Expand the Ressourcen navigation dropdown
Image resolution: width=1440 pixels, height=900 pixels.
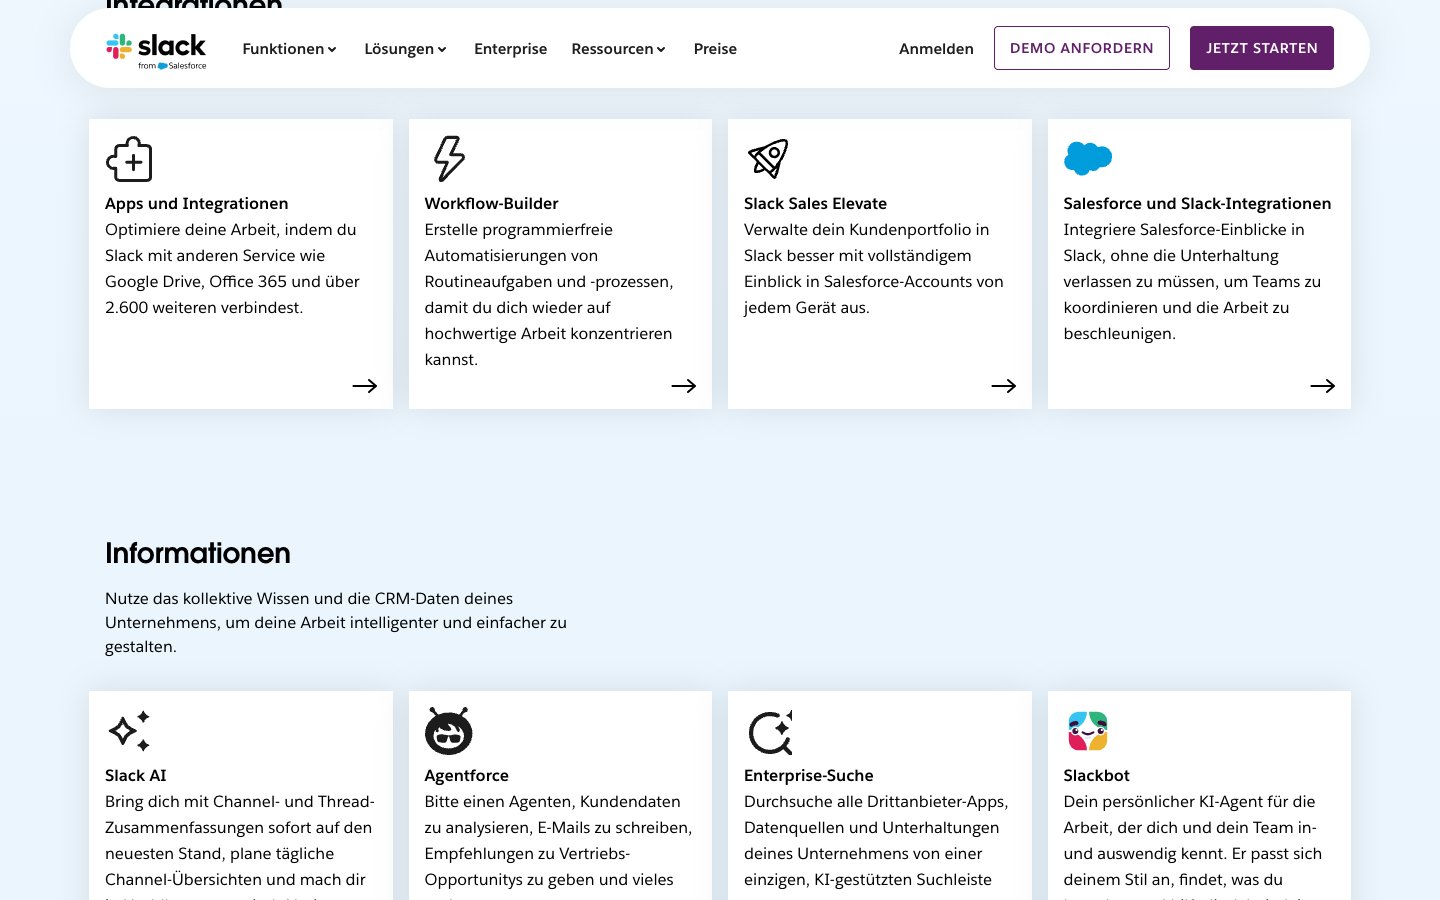[618, 49]
